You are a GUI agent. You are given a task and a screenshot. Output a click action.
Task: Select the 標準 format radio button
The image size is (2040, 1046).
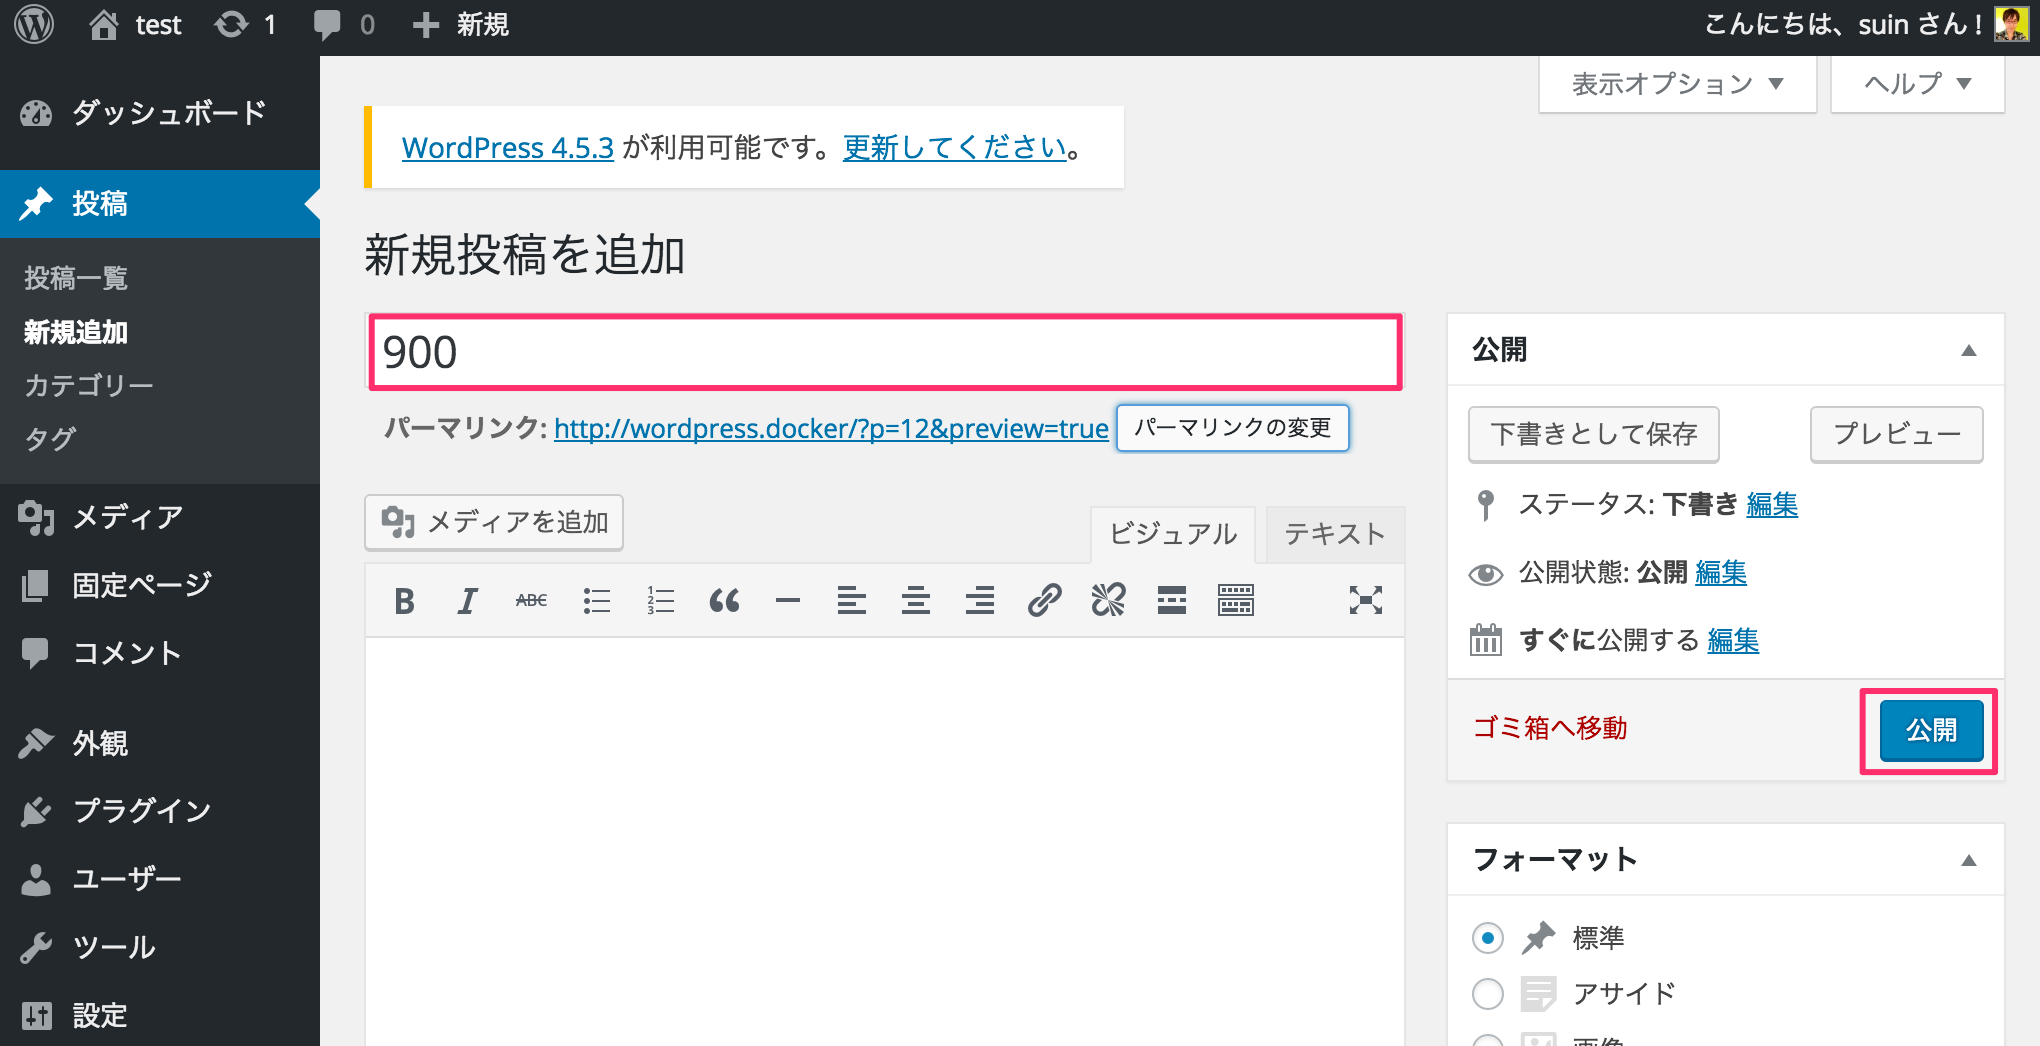click(x=1487, y=938)
